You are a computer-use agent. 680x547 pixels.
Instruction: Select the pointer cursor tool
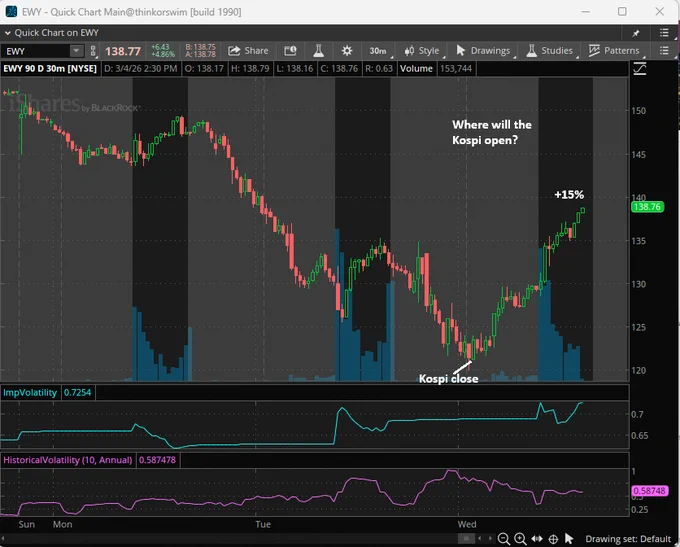click(569, 538)
